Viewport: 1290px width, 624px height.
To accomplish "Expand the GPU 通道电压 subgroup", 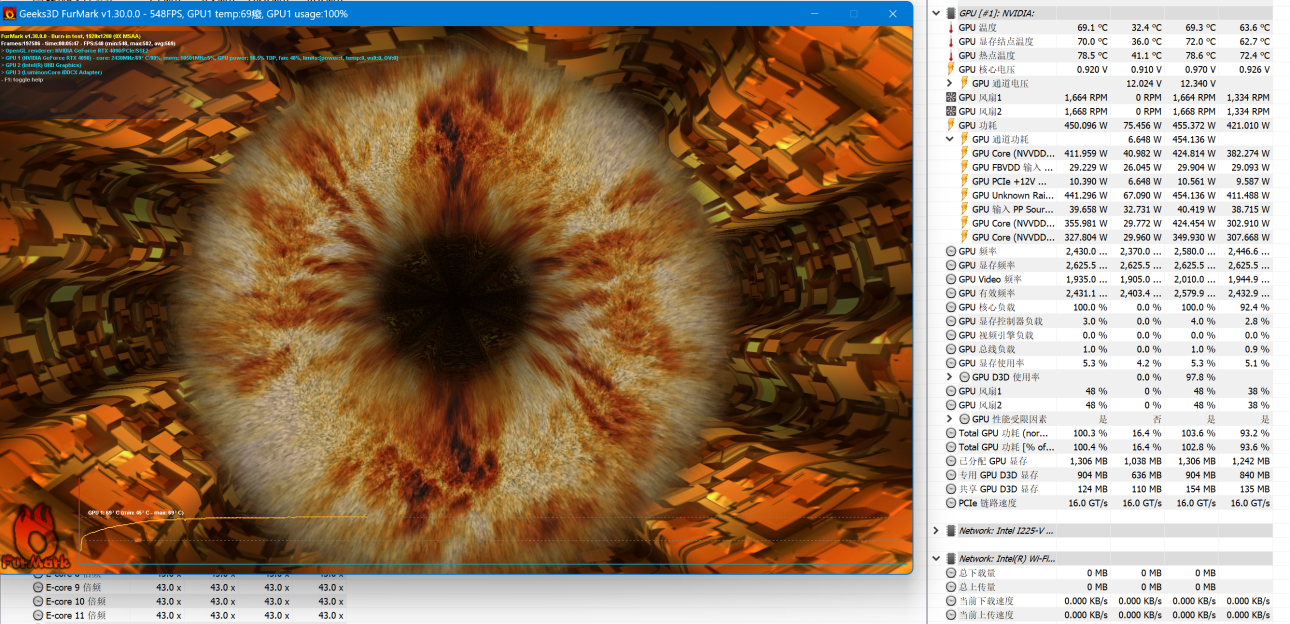I will point(950,84).
